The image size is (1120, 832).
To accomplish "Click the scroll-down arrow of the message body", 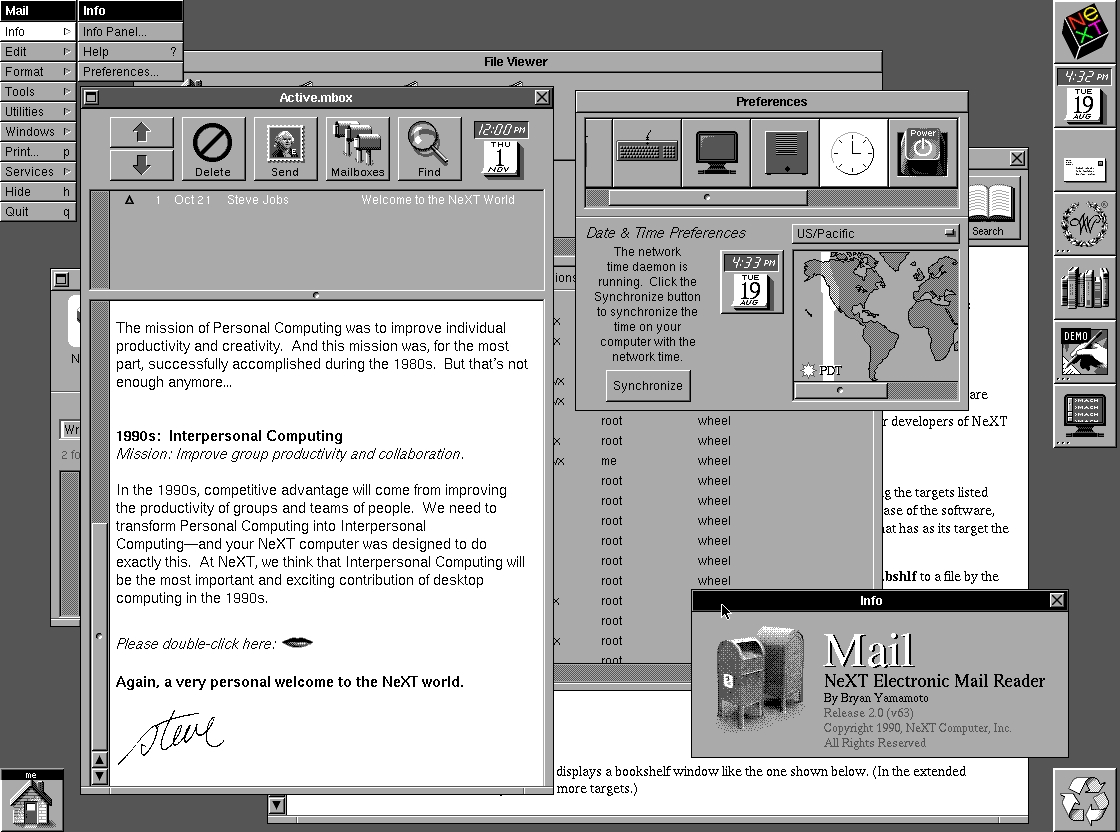I will coord(99,776).
